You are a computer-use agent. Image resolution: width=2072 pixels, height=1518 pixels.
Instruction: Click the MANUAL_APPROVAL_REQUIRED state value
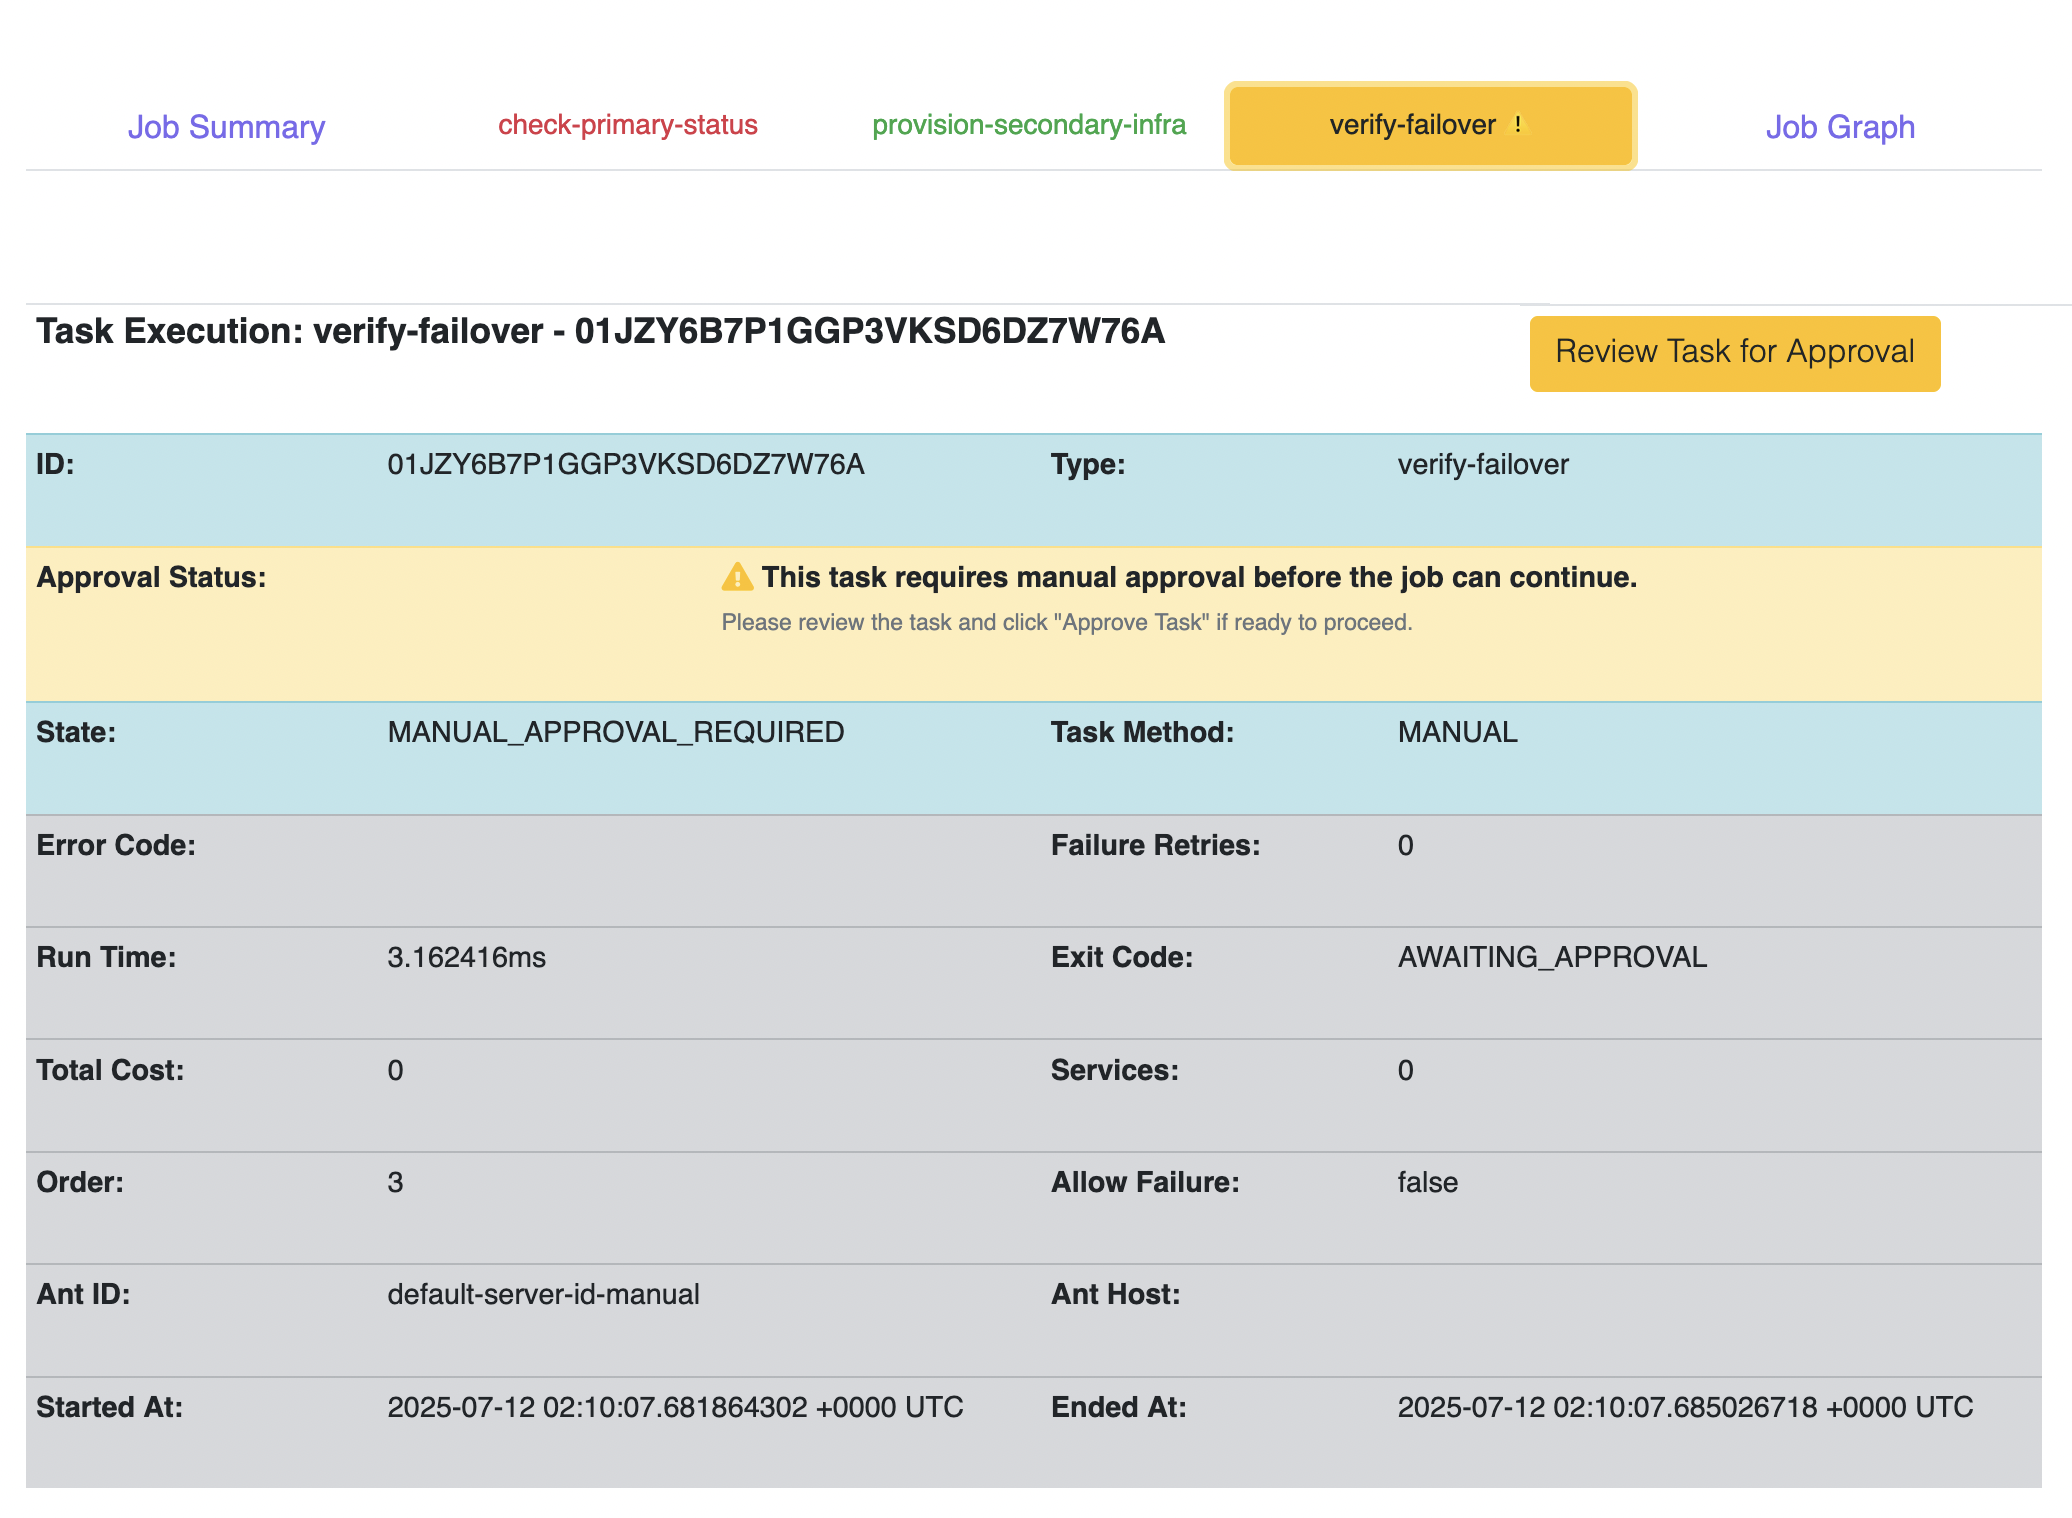[615, 733]
